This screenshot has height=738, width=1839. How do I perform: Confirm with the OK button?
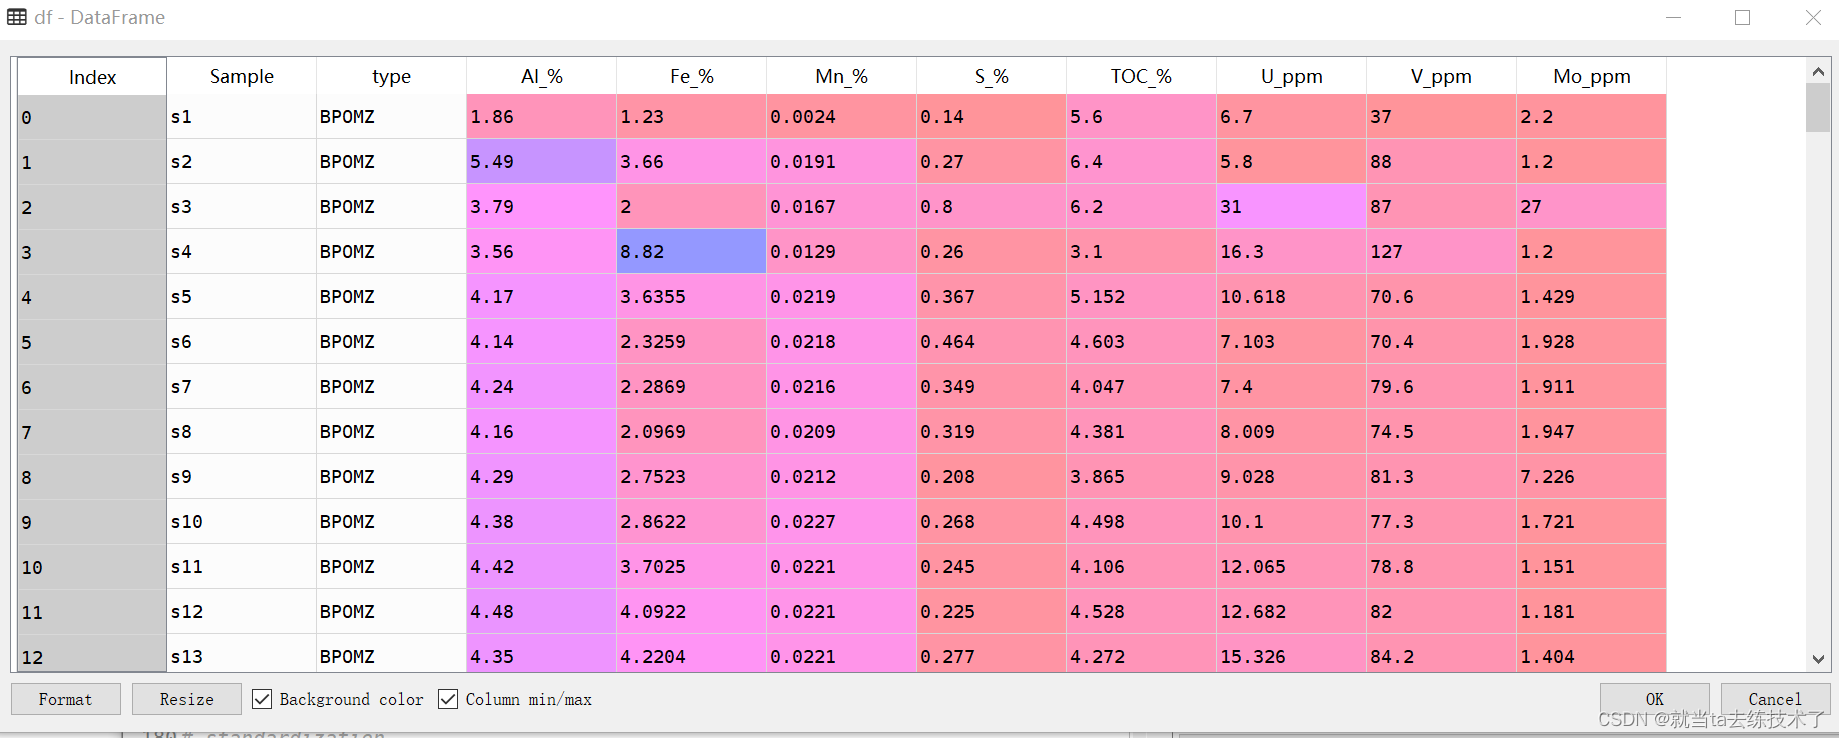click(x=1655, y=699)
